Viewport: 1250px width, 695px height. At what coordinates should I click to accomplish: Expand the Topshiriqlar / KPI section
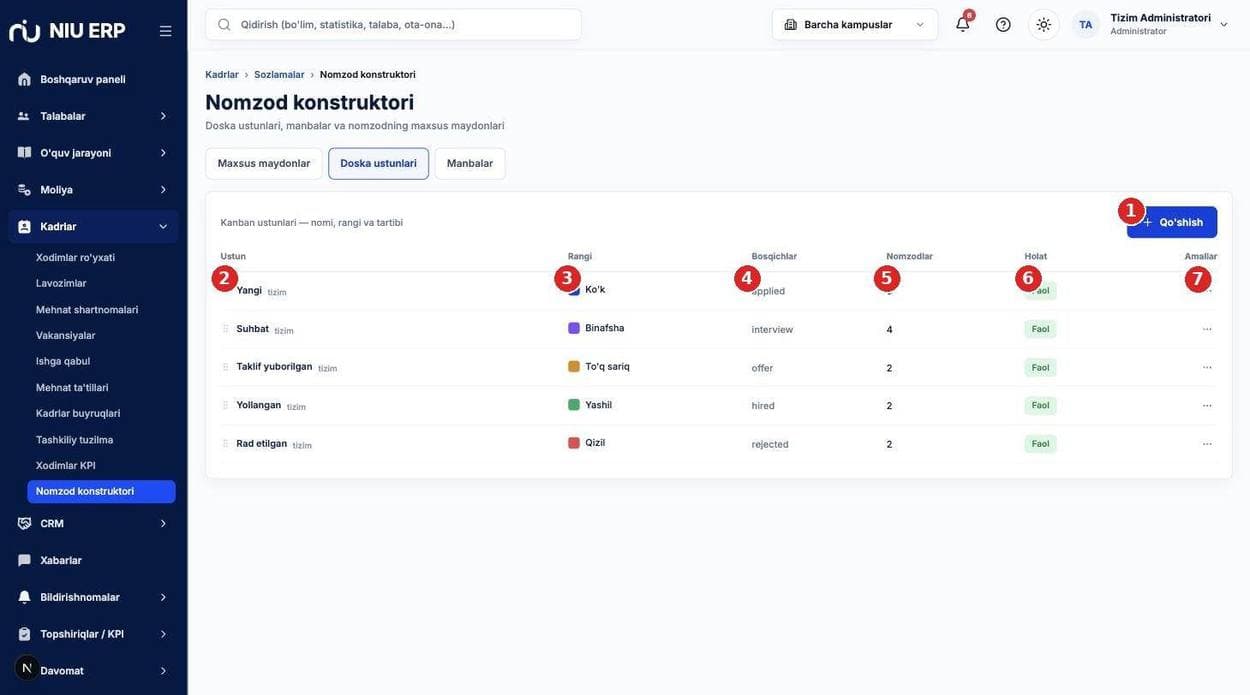click(x=93, y=634)
